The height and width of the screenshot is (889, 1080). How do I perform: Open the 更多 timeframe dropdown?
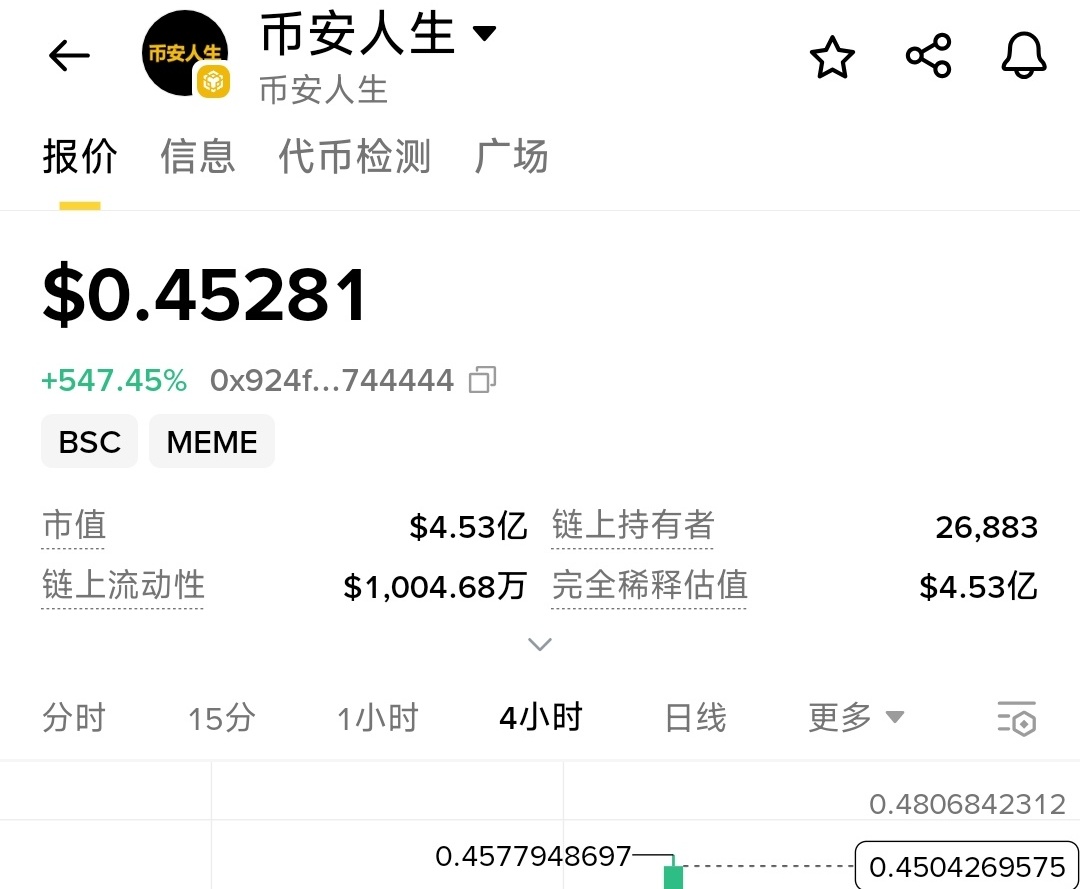pyautogui.click(x=855, y=718)
